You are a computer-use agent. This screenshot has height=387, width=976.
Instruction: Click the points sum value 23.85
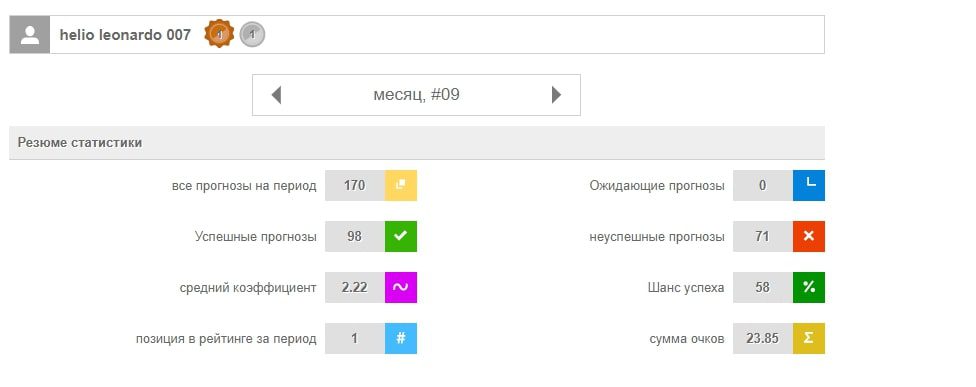pos(762,338)
